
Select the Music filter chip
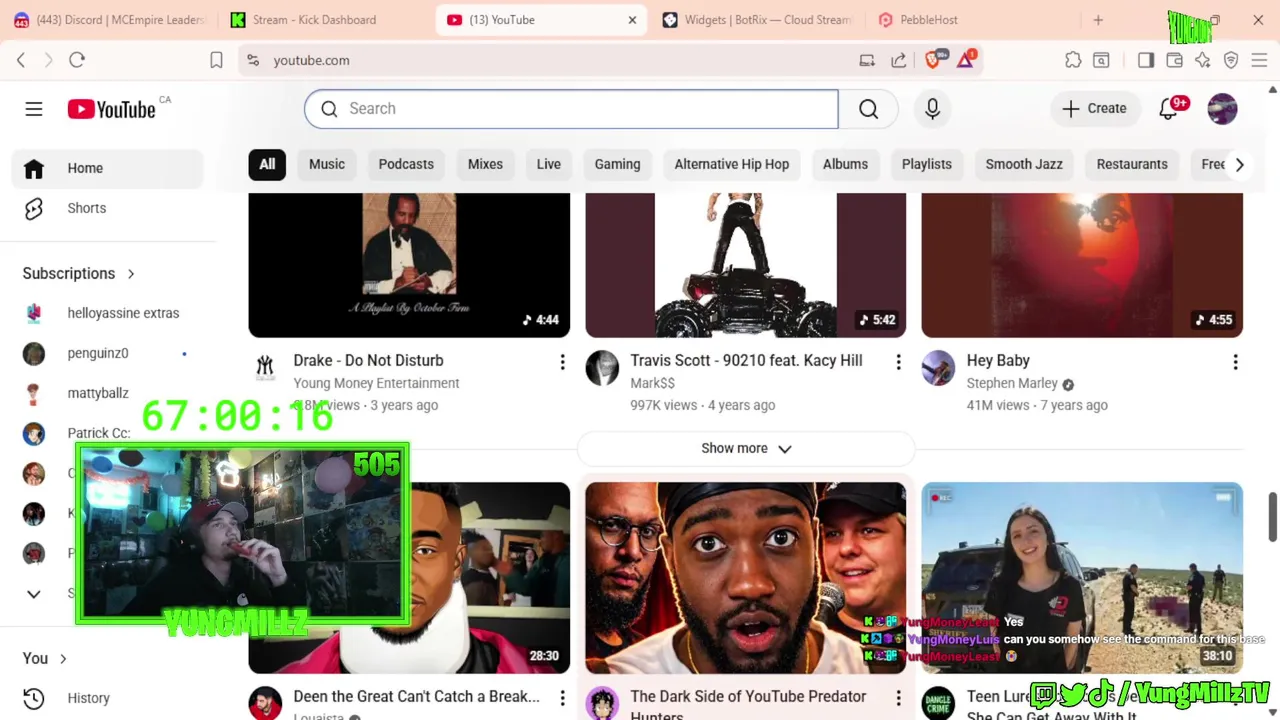click(327, 164)
